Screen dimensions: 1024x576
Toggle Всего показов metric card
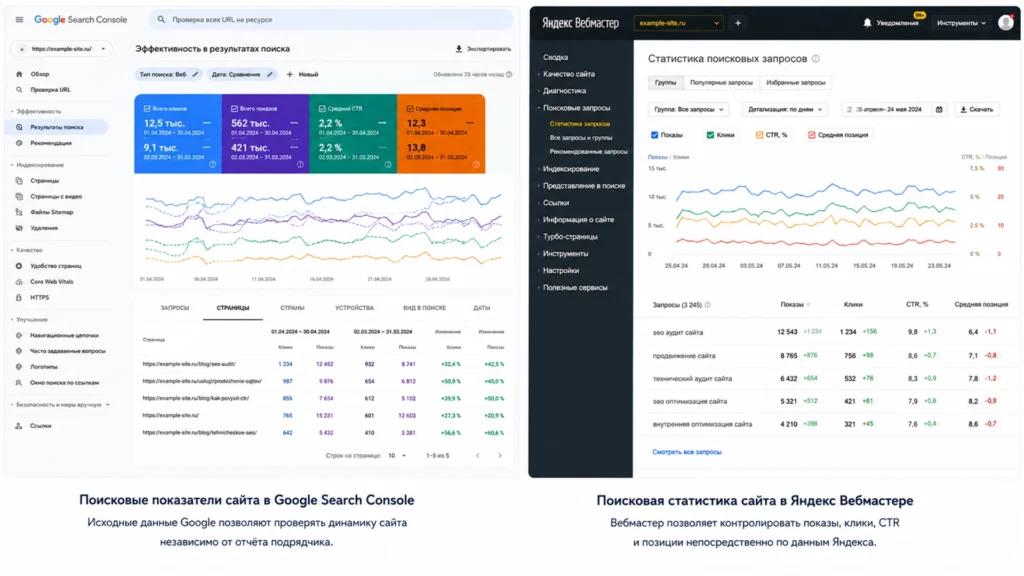click(265, 134)
